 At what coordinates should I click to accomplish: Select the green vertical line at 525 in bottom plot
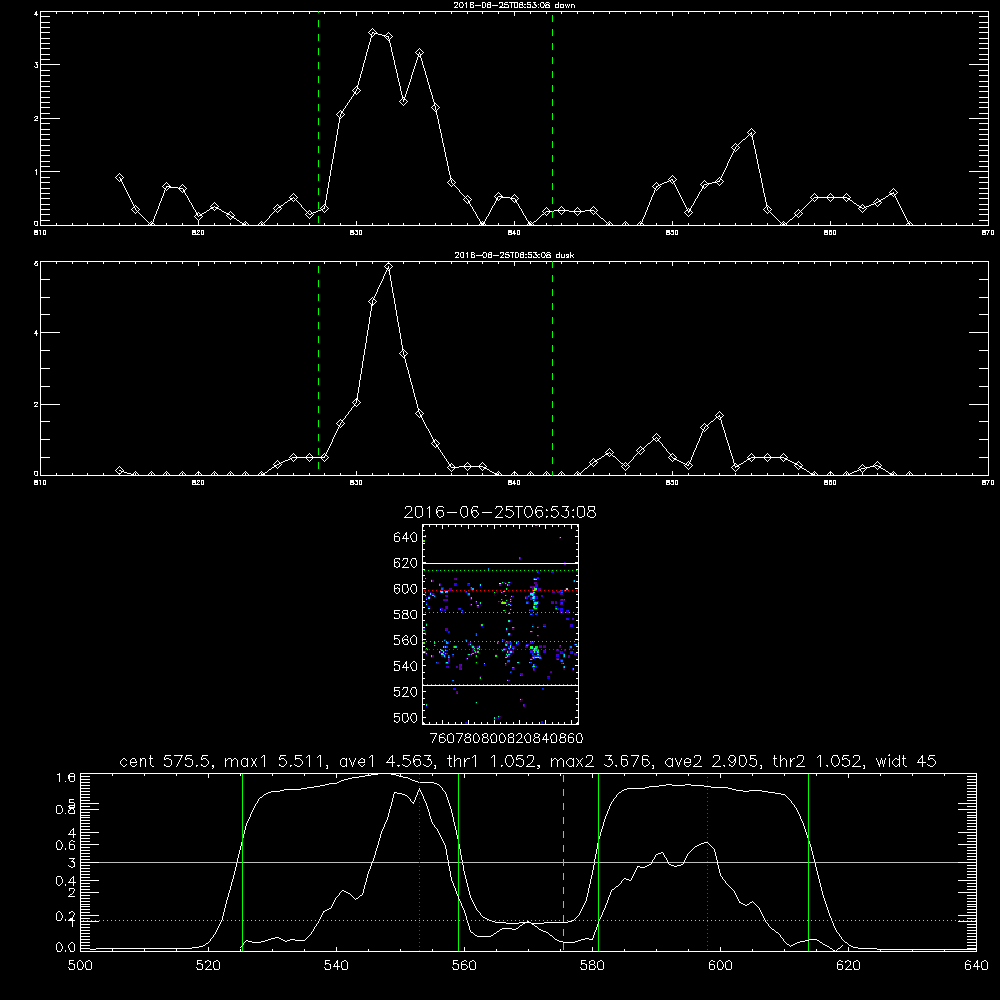pos(242,861)
